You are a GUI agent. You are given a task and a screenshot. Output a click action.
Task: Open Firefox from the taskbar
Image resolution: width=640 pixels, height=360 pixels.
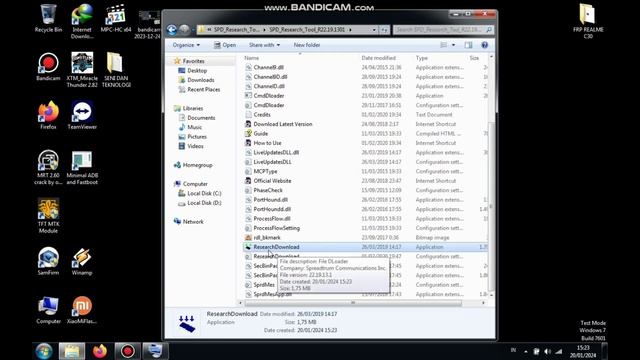100,351
